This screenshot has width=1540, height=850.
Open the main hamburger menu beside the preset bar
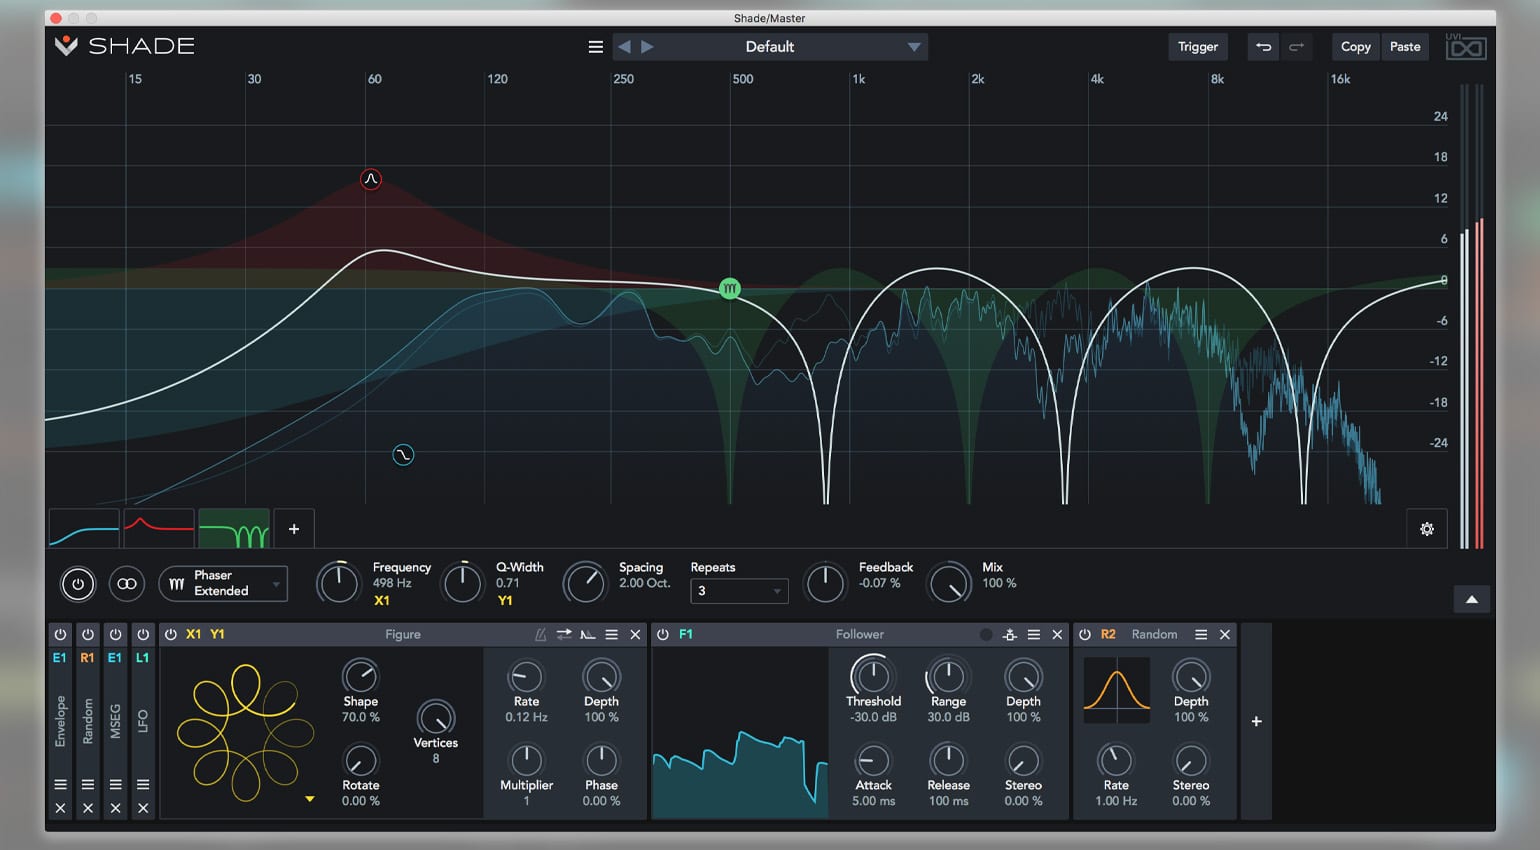coord(595,46)
